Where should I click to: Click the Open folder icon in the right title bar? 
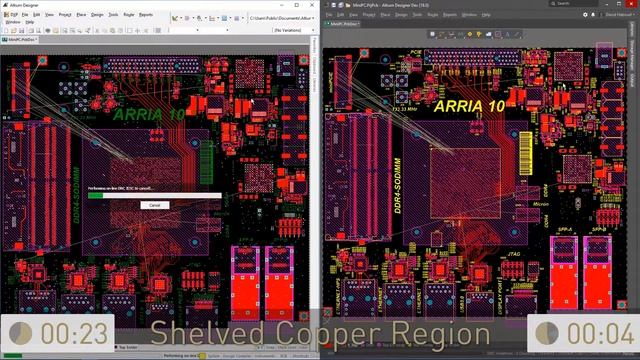pos(348,5)
